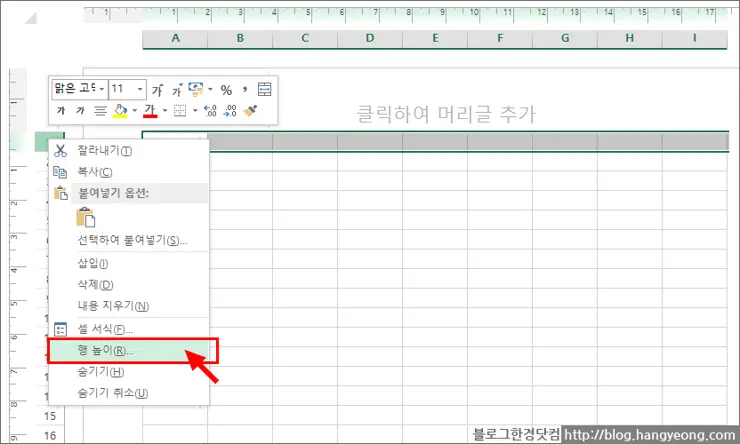Image resolution: width=740 pixels, height=444 pixels.
Task: Select 내용 지우기(N) menu entry
Action: tap(129, 306)
